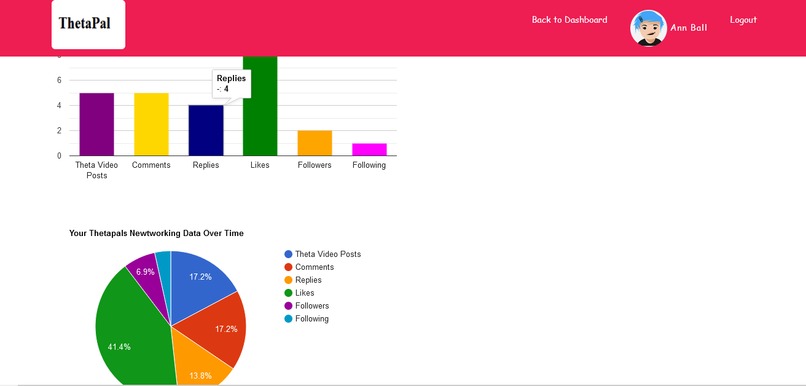Log out using the Logout link
The height and width of the screenshot is (386, 806).
point(743,20)
